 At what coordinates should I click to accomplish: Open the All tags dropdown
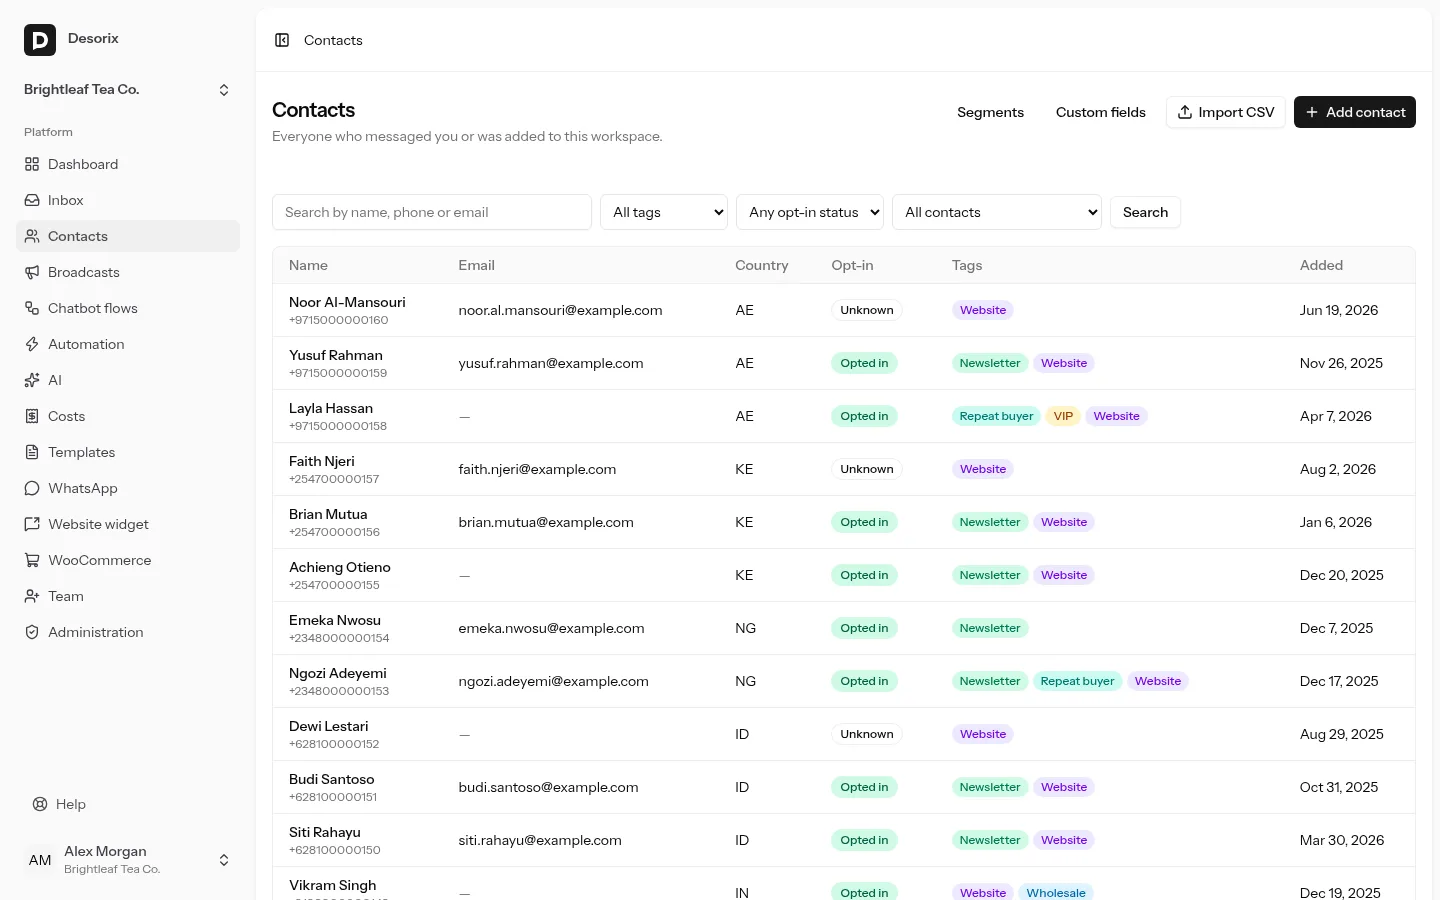coord(664,212)
